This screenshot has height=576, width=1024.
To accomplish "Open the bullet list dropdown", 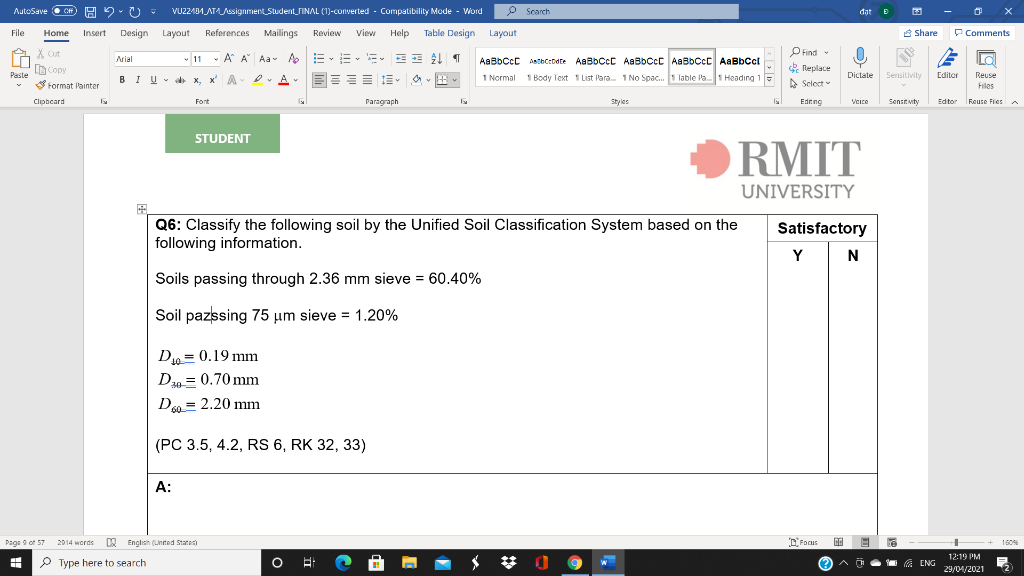I will pyautogui.click(x=330, y=58).
